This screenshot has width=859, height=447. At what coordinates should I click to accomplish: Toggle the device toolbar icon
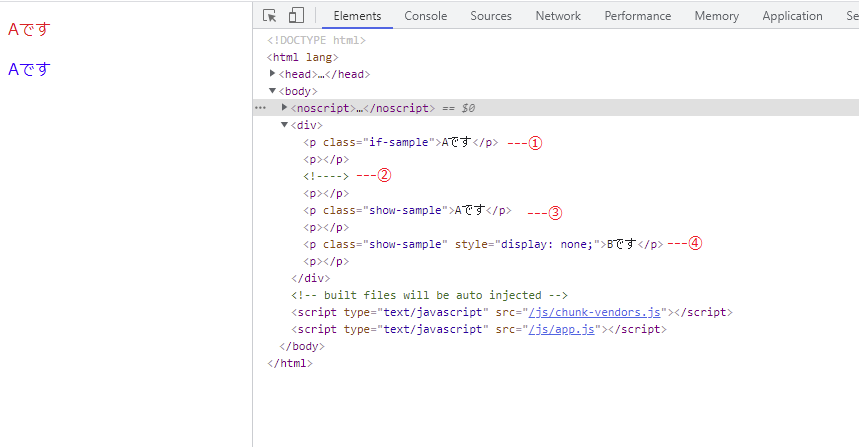296,15
